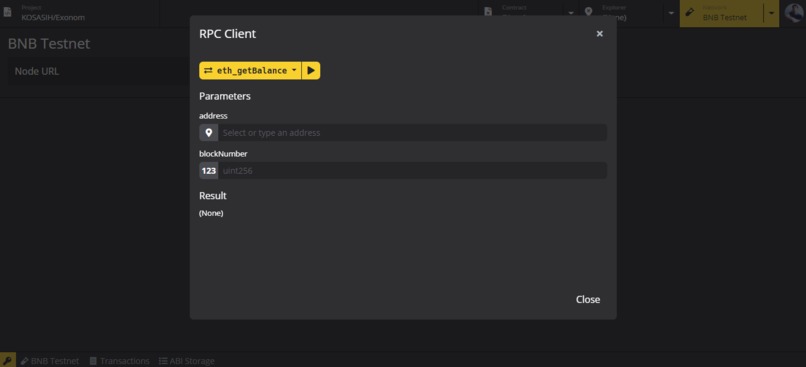Click the (None) result value
This screenshot has width=806, height=367.
click(211, 213)
